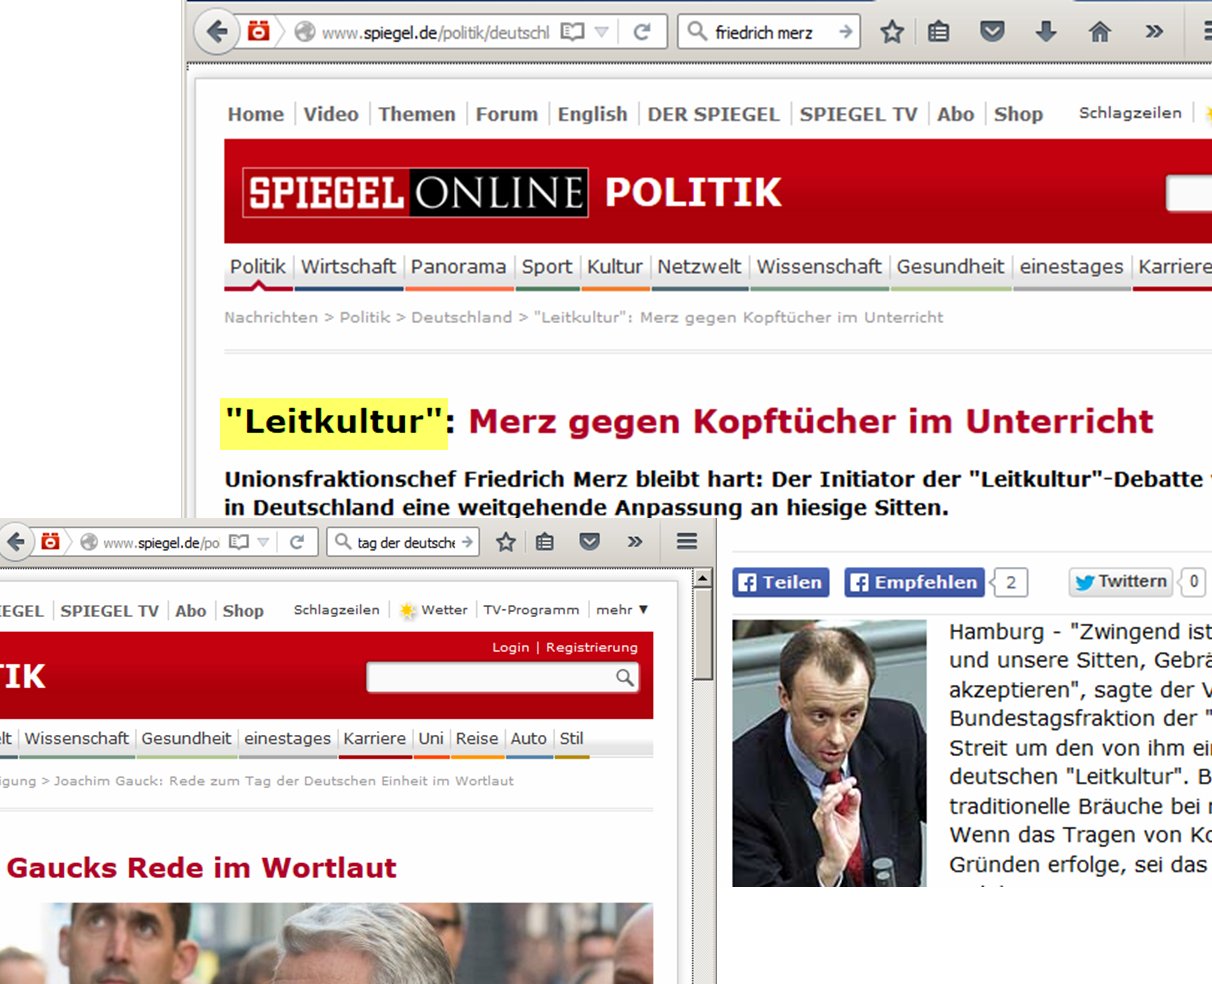Go back in the friedrich merz browser window
Viewport: 1212px width, 984px height.
tap(216, 32)
